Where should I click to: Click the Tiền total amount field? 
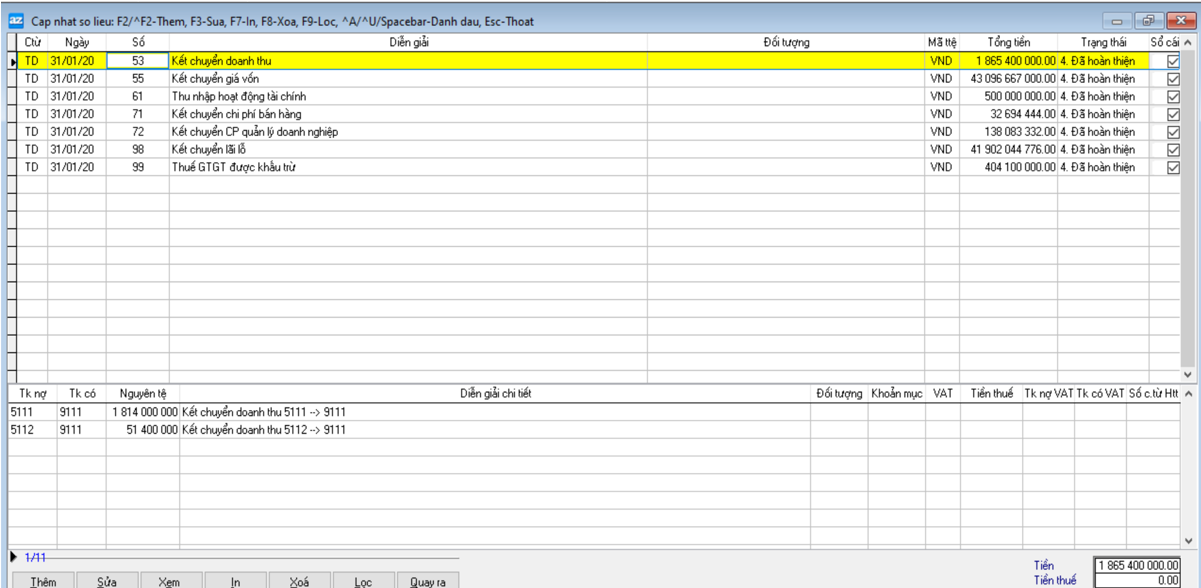tap(1137, 566)
